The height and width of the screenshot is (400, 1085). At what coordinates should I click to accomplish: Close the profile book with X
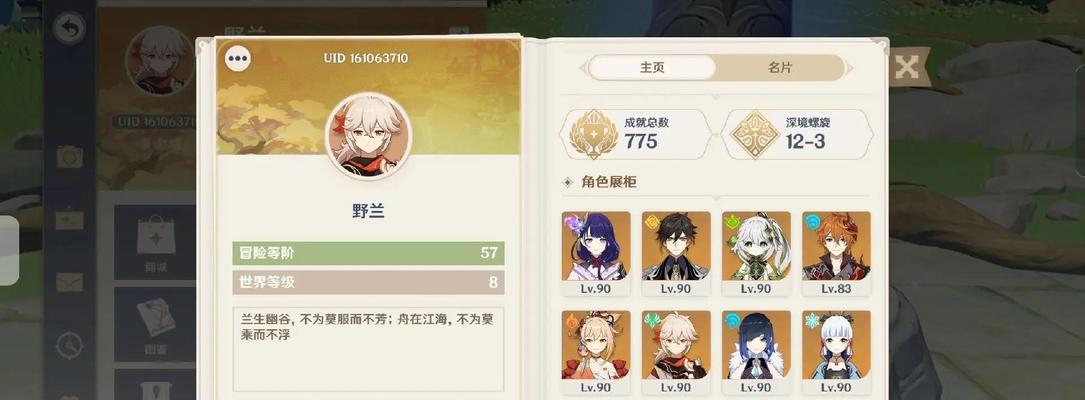906,67
